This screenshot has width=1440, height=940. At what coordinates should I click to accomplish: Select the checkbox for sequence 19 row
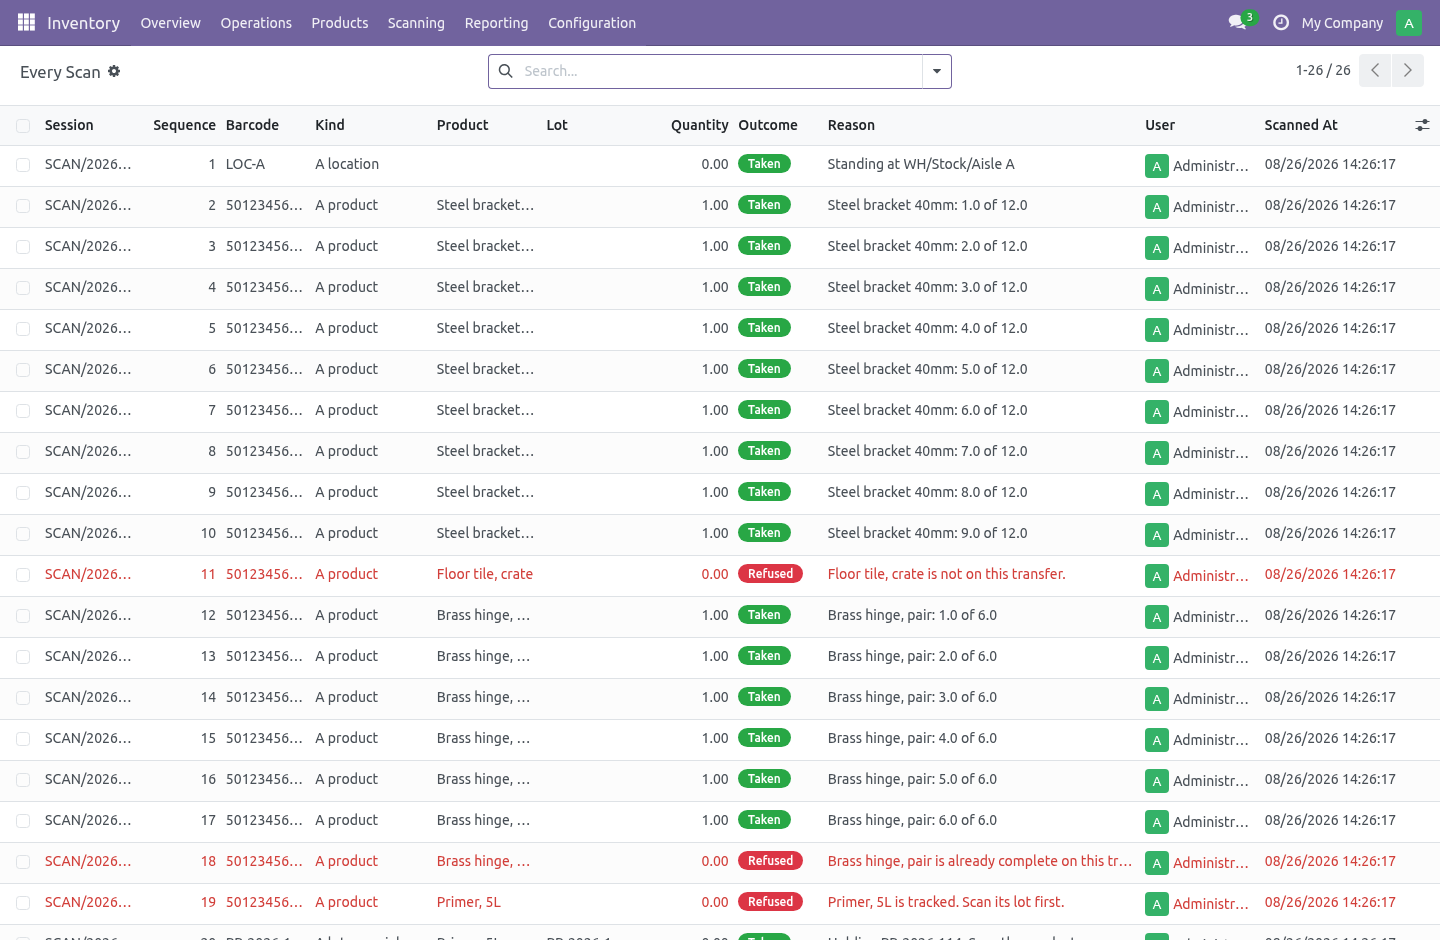tap(23, 903)
